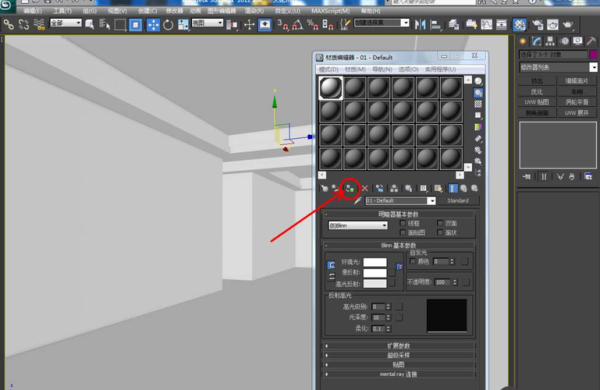Viewport: 600px width, 390px height.
Task: Pick material with the eyedropper icon
Action: pos(358,201)
